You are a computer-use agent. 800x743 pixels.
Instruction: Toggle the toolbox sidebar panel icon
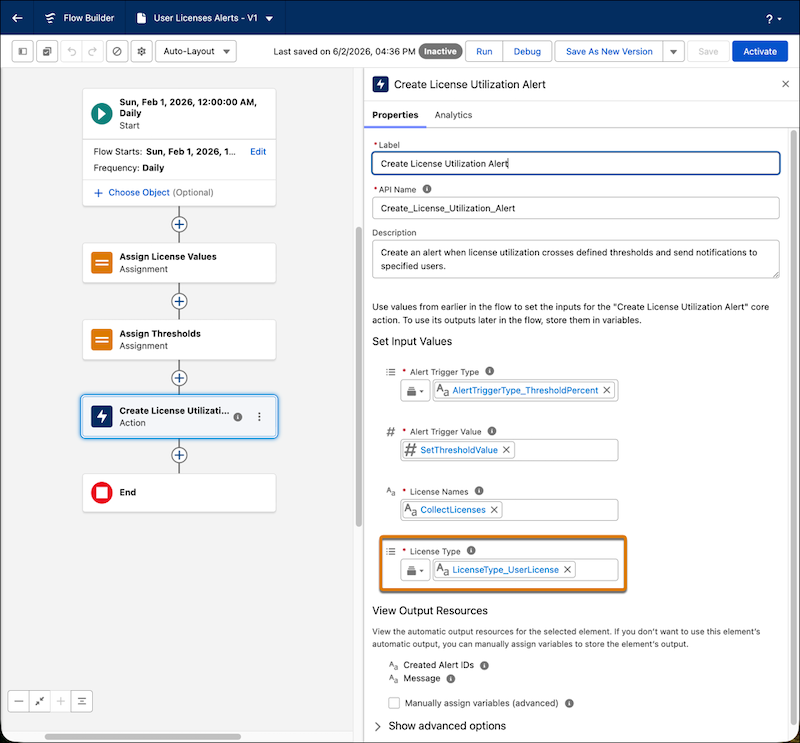[x=22, y=52]
